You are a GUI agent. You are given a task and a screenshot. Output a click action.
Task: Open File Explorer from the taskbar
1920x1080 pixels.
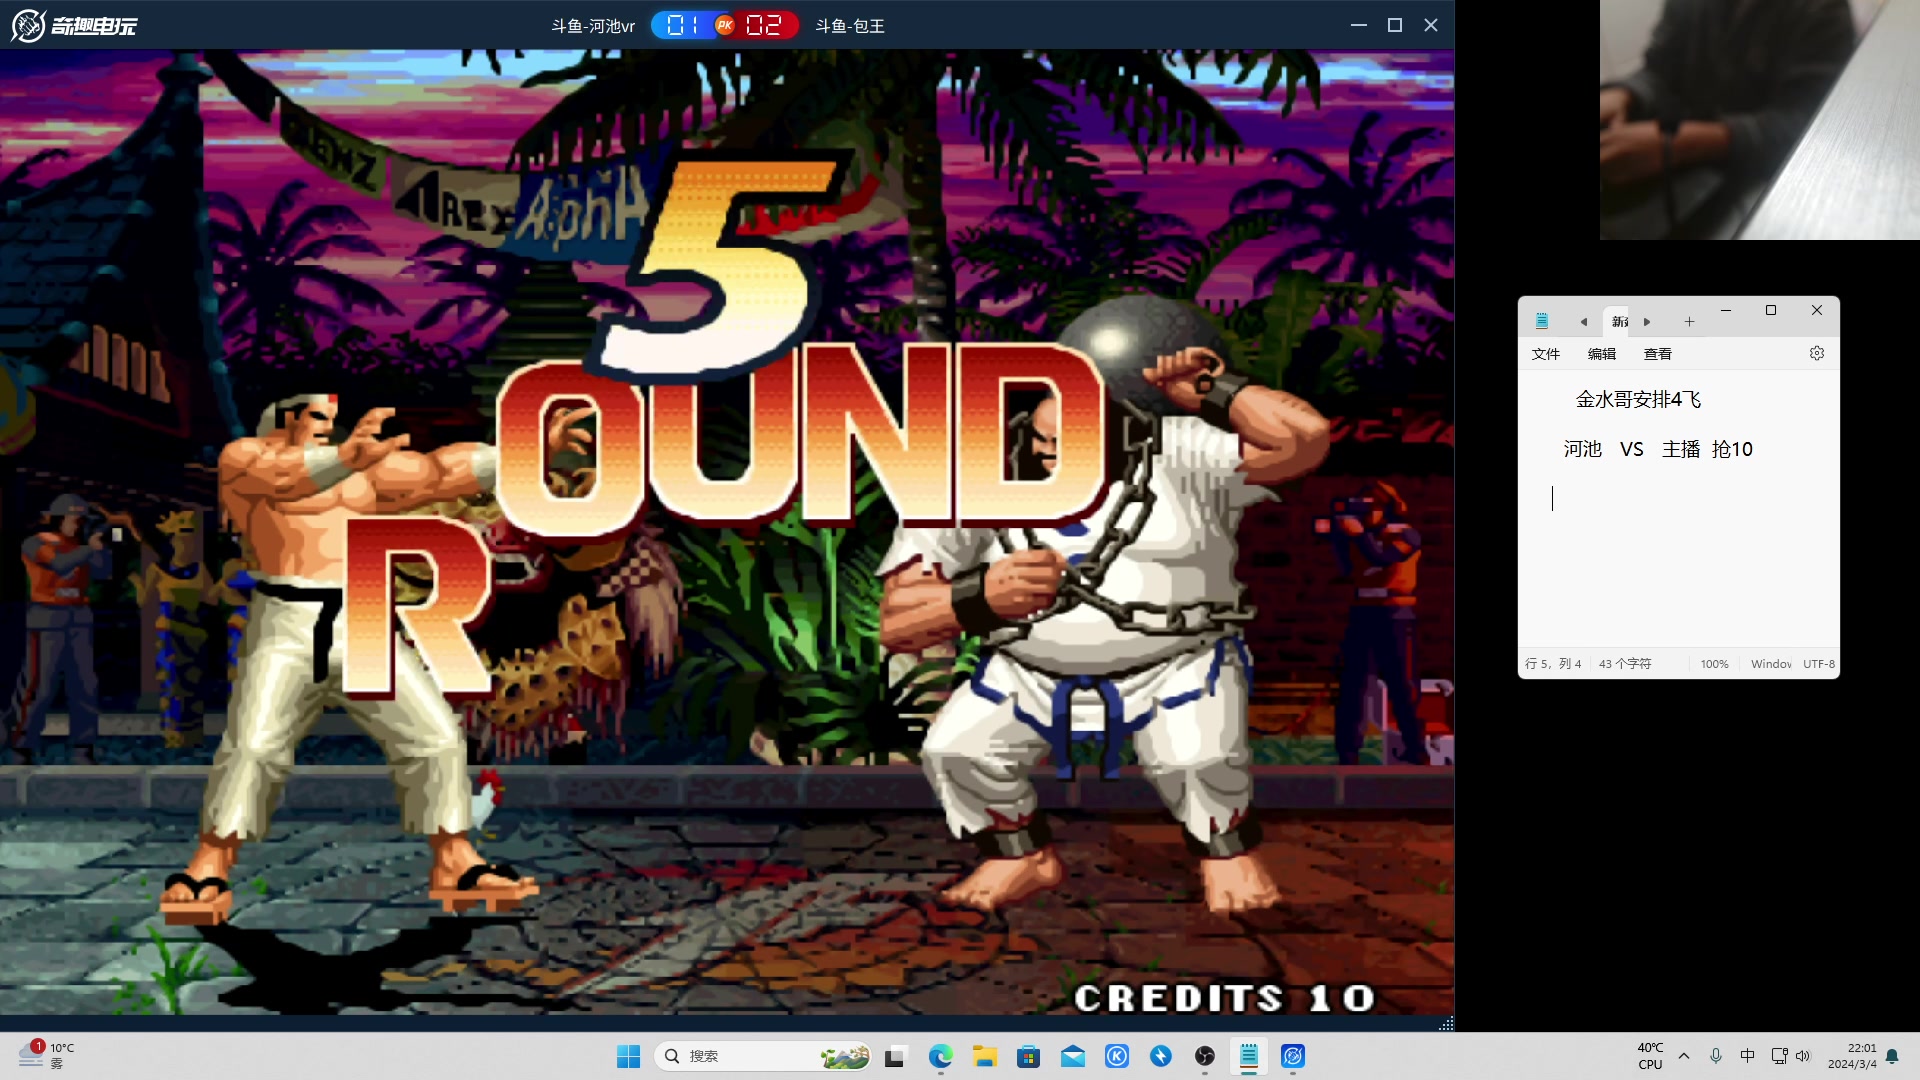985,1056
